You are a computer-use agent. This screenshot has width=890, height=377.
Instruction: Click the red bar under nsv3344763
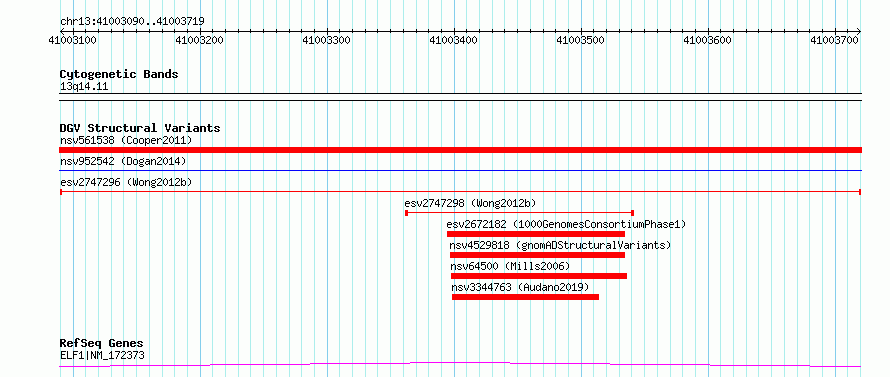click(525, 297)
